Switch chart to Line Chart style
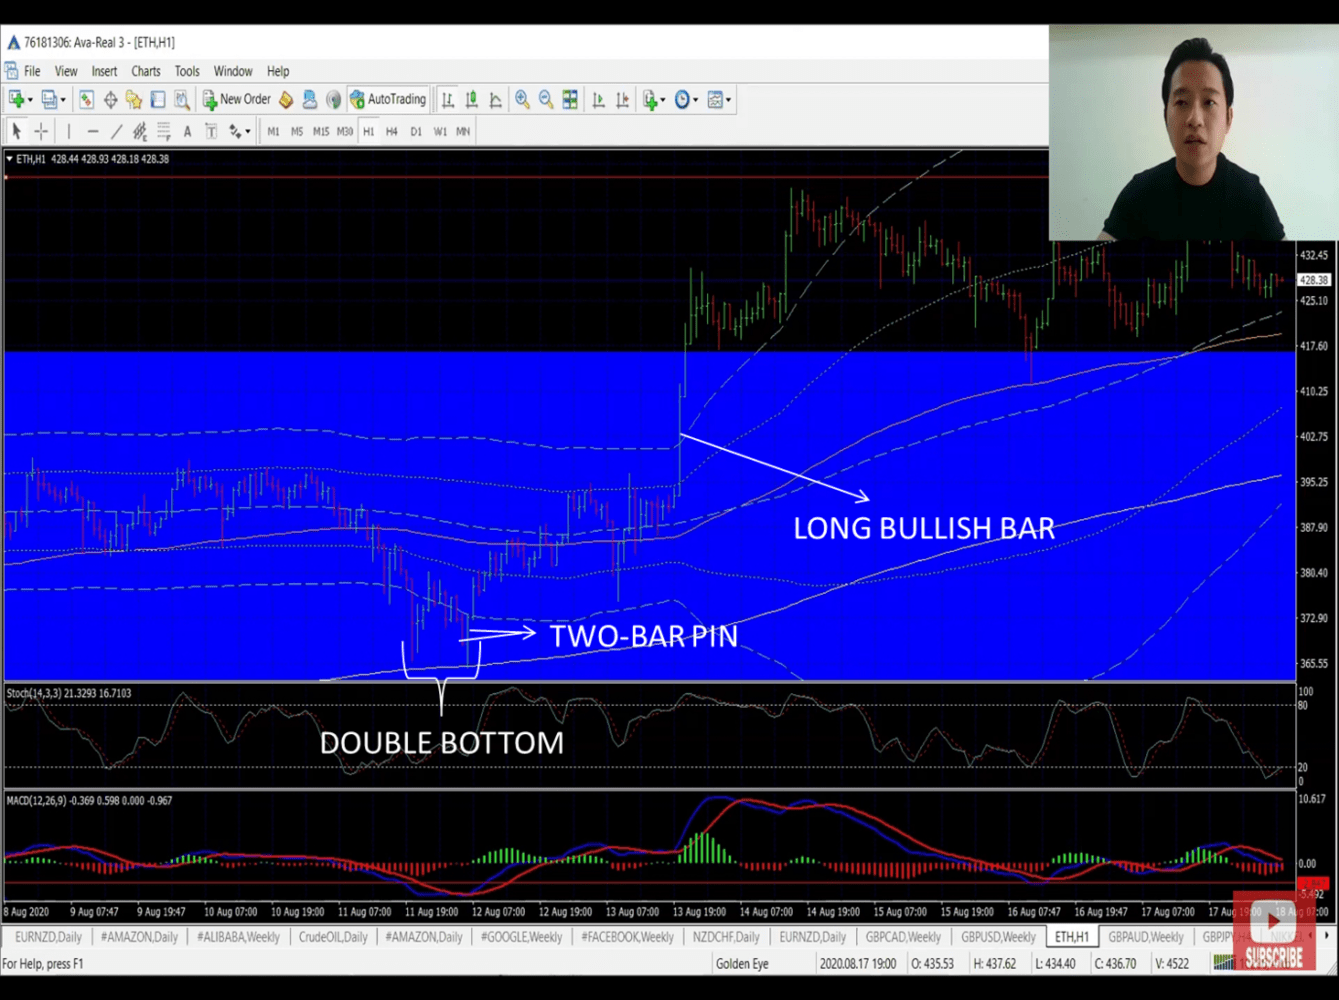This screenshot has height=1000, width=1339. point(495,100)
